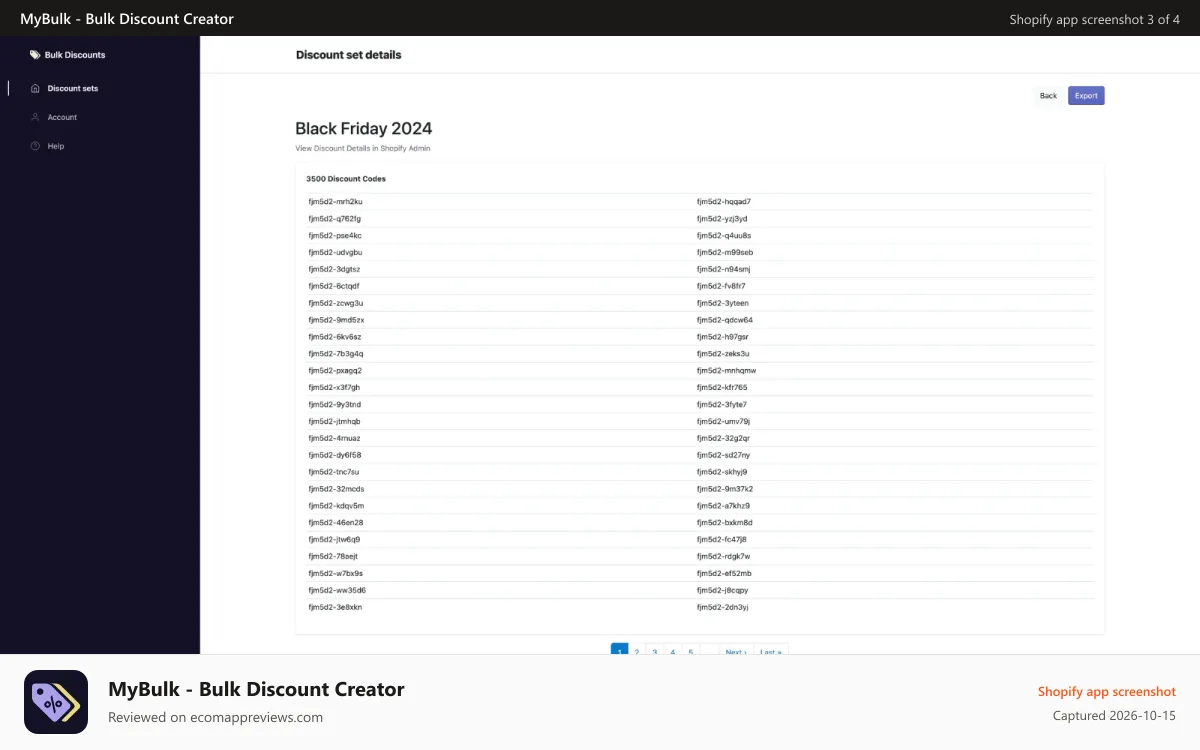Open the Help sidebar item
This screenshot has height=750, width=1200.
(x=56, y=146)
